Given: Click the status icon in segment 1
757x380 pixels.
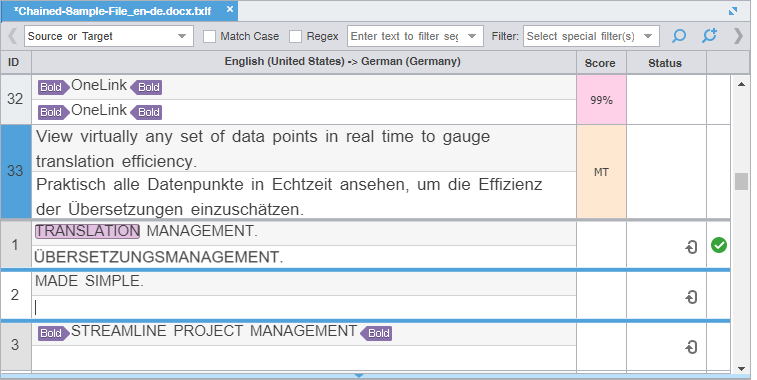Looking at the screenshot, I should coord(691,247).
